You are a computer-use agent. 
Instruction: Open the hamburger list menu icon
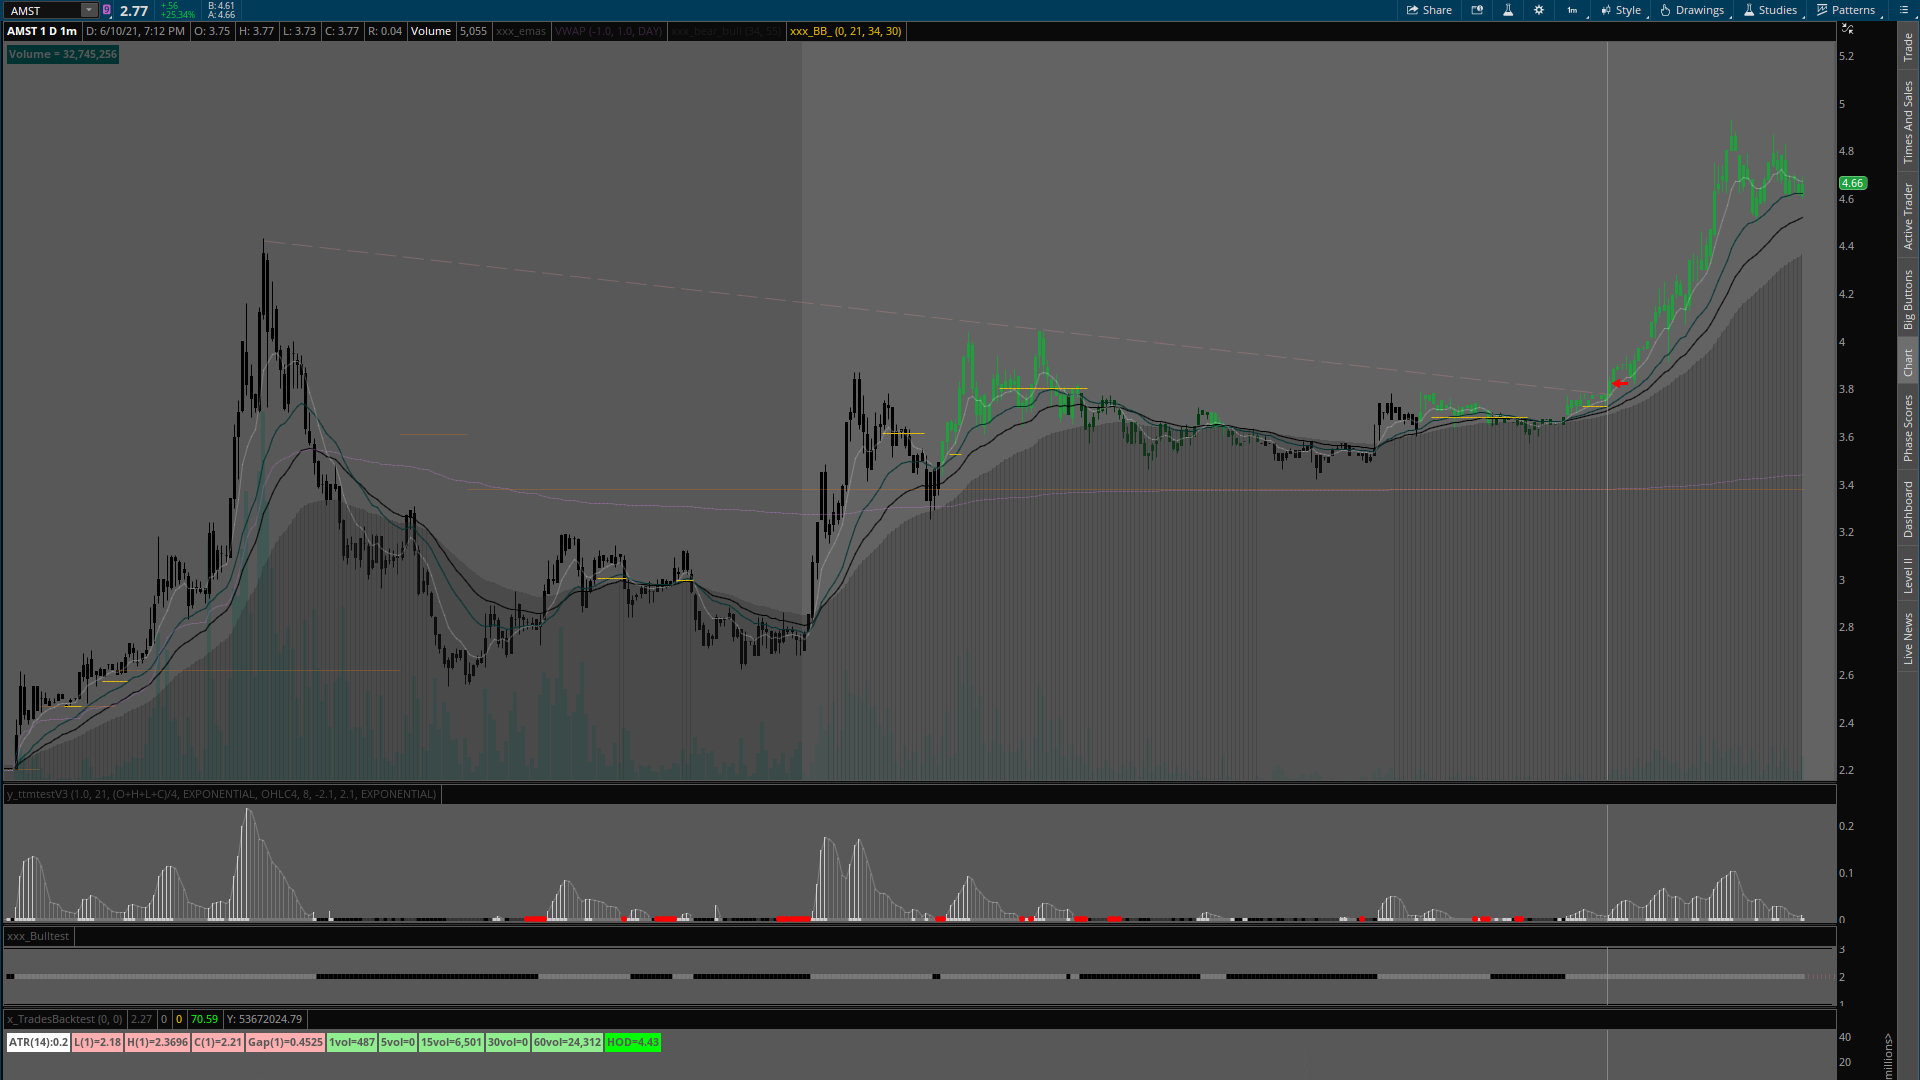click(x=1903, y=10)
